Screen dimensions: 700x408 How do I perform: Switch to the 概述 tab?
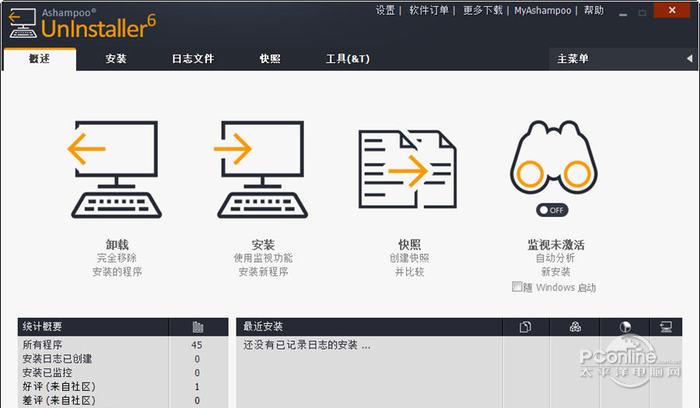tap(40, 59)
